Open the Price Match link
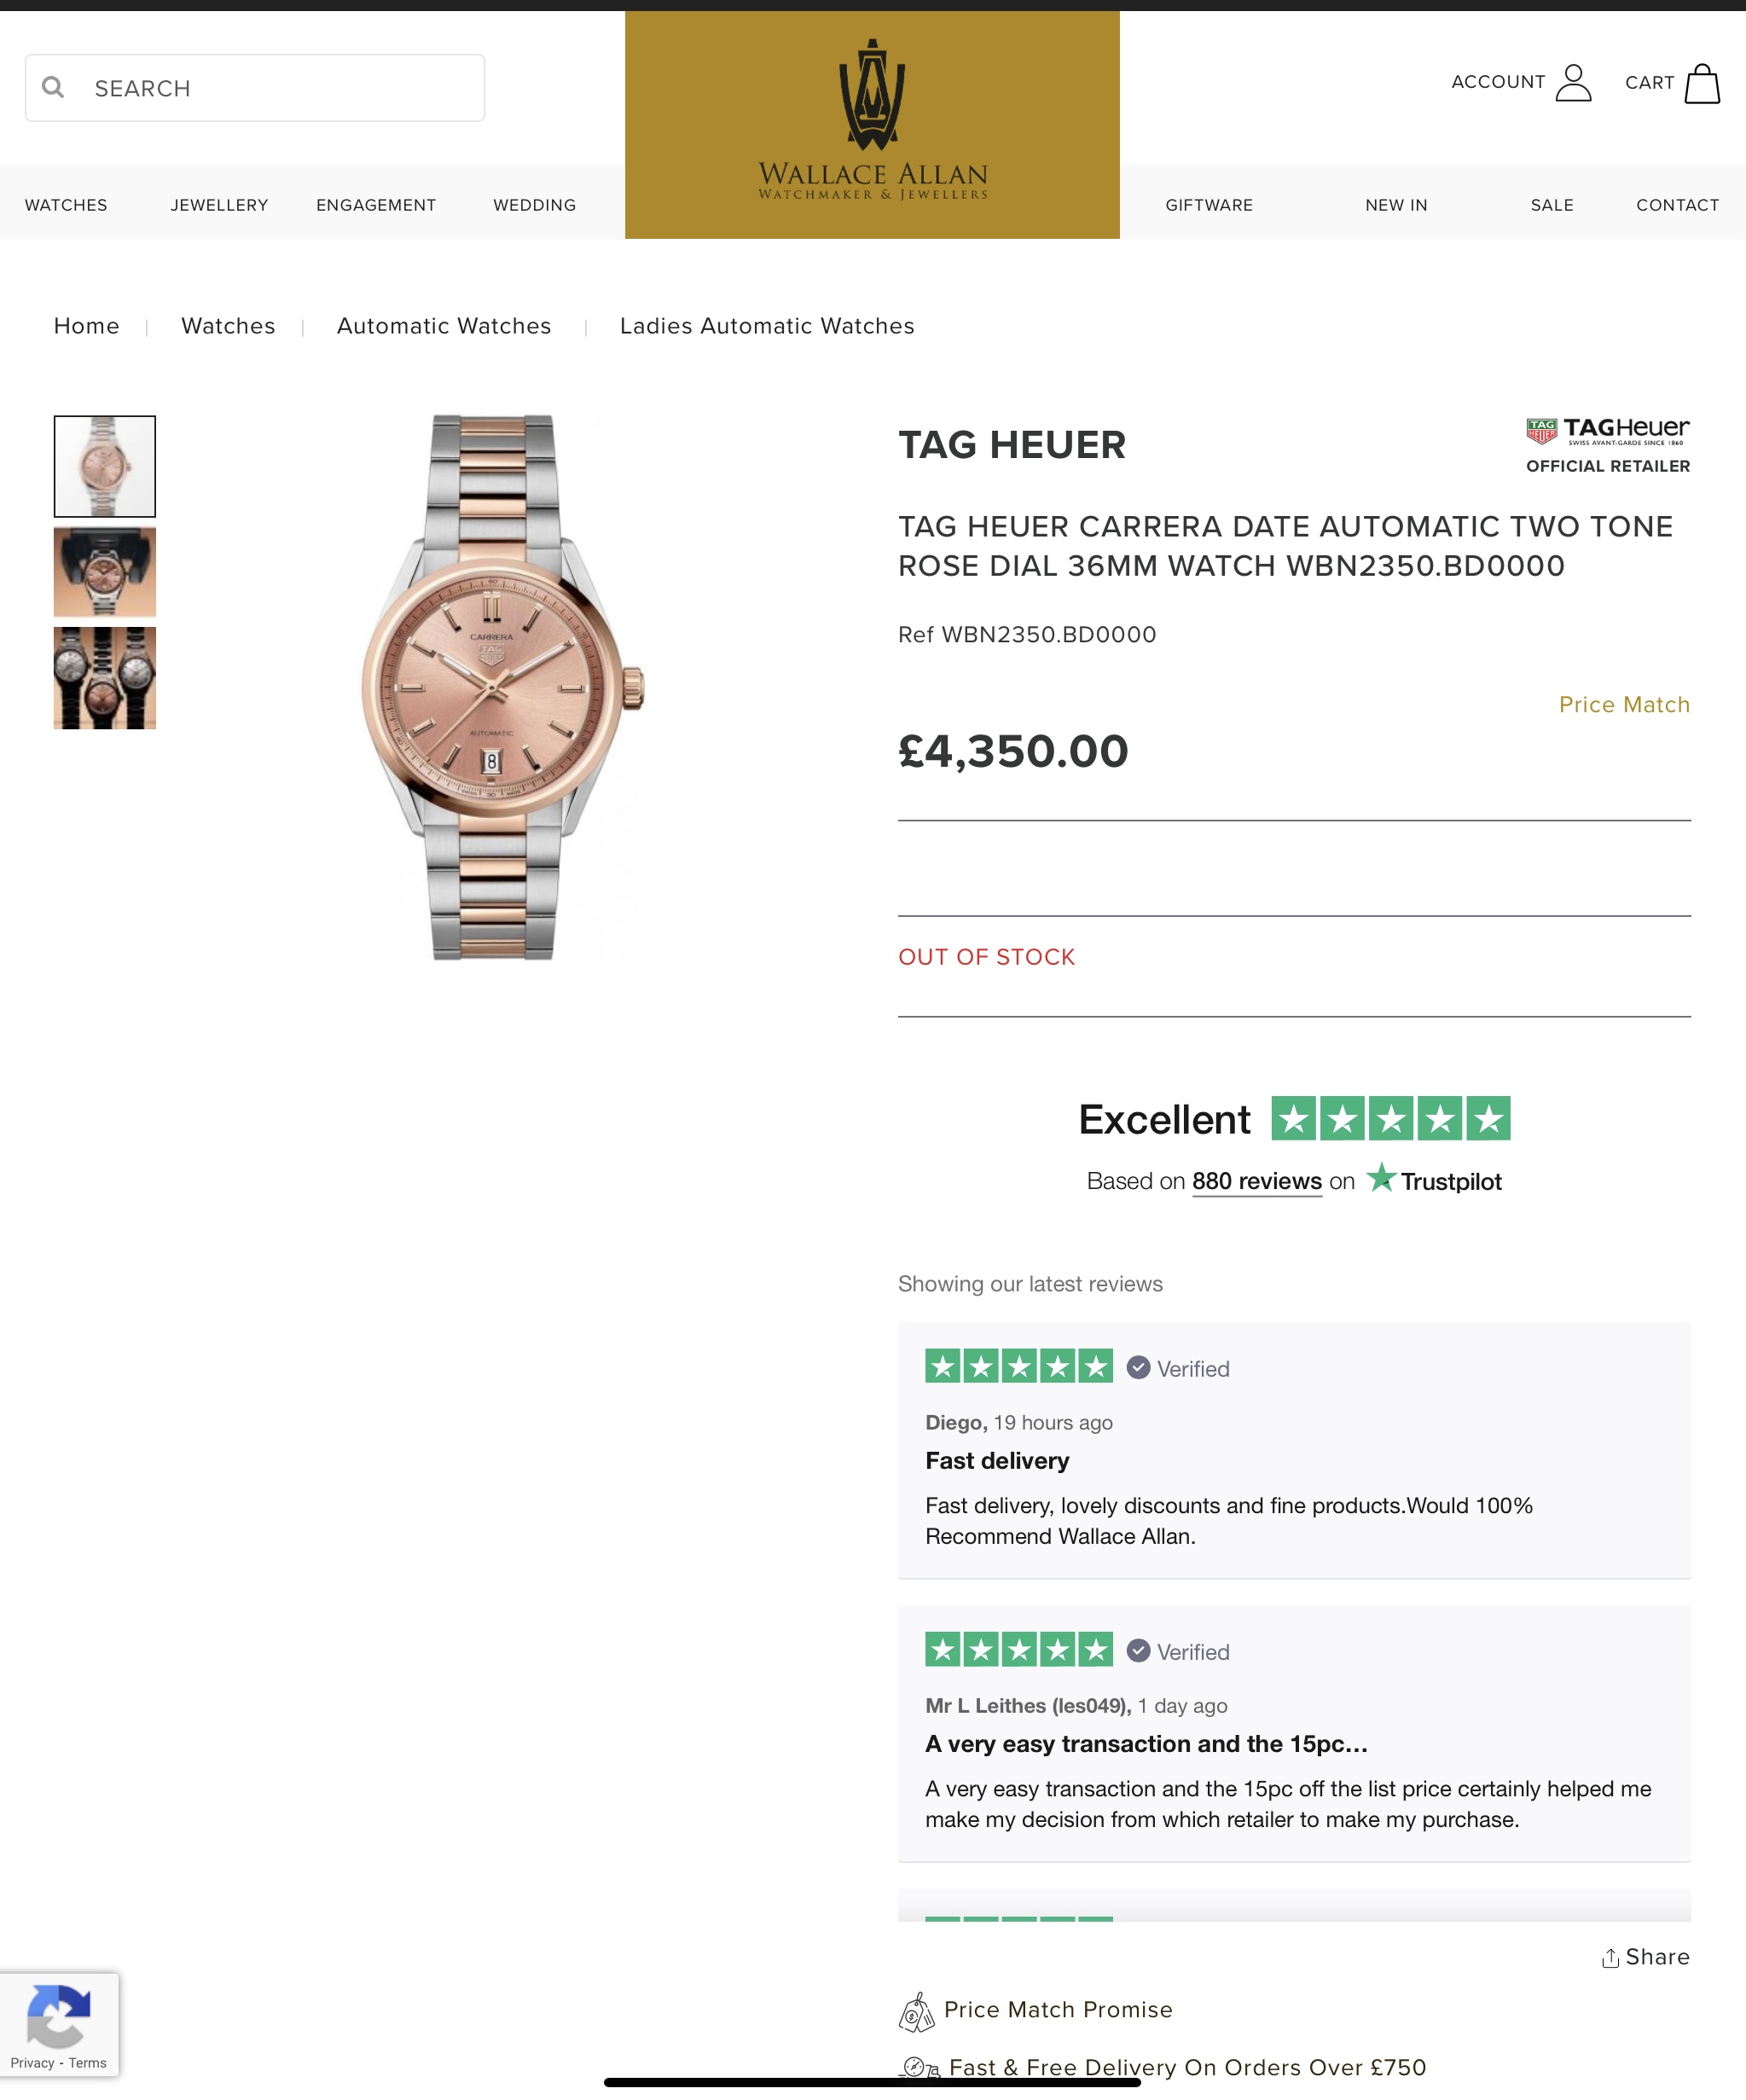 [1624, 704]
